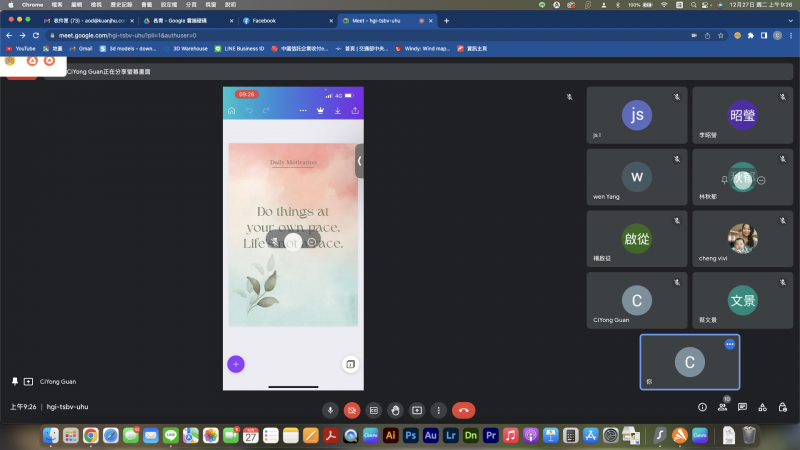Switch to the Gmail inbox tab

pos(88,21)
